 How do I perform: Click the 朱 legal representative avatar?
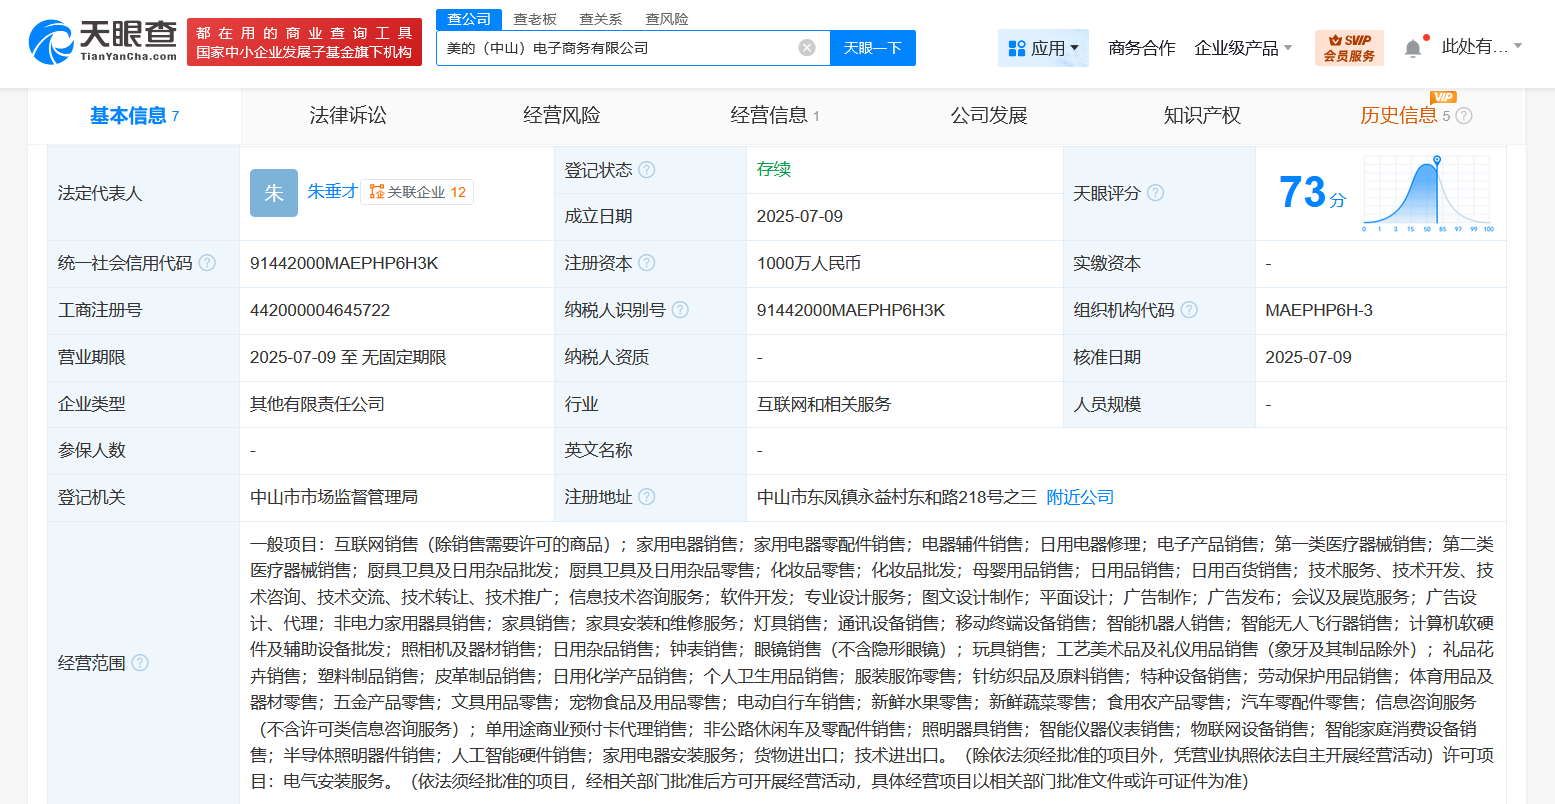click(x=274, y=193)
